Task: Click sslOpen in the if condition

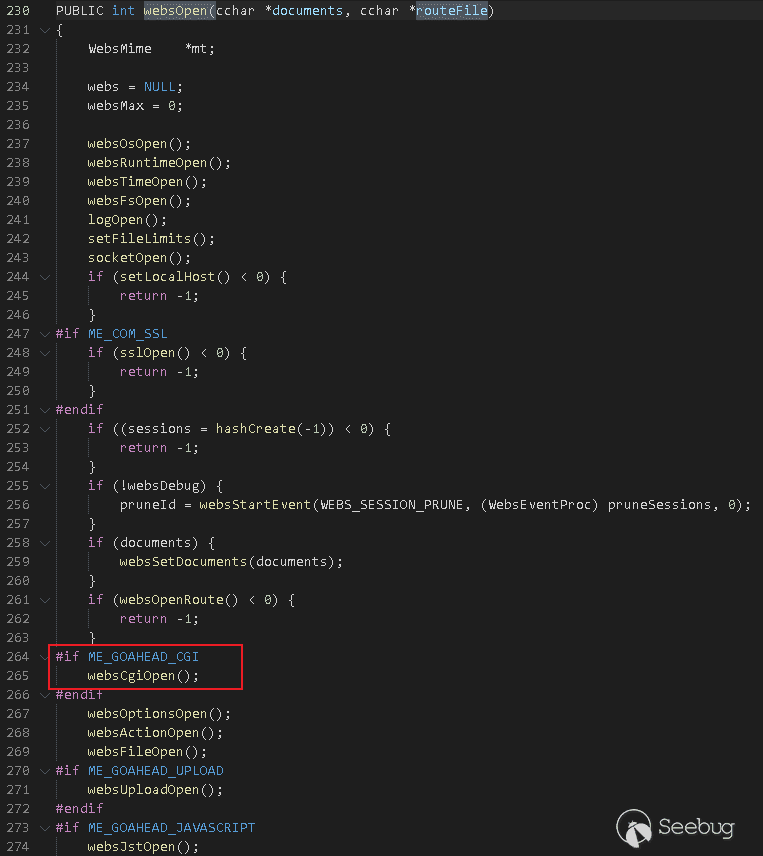Action: (x=147, y=353)
